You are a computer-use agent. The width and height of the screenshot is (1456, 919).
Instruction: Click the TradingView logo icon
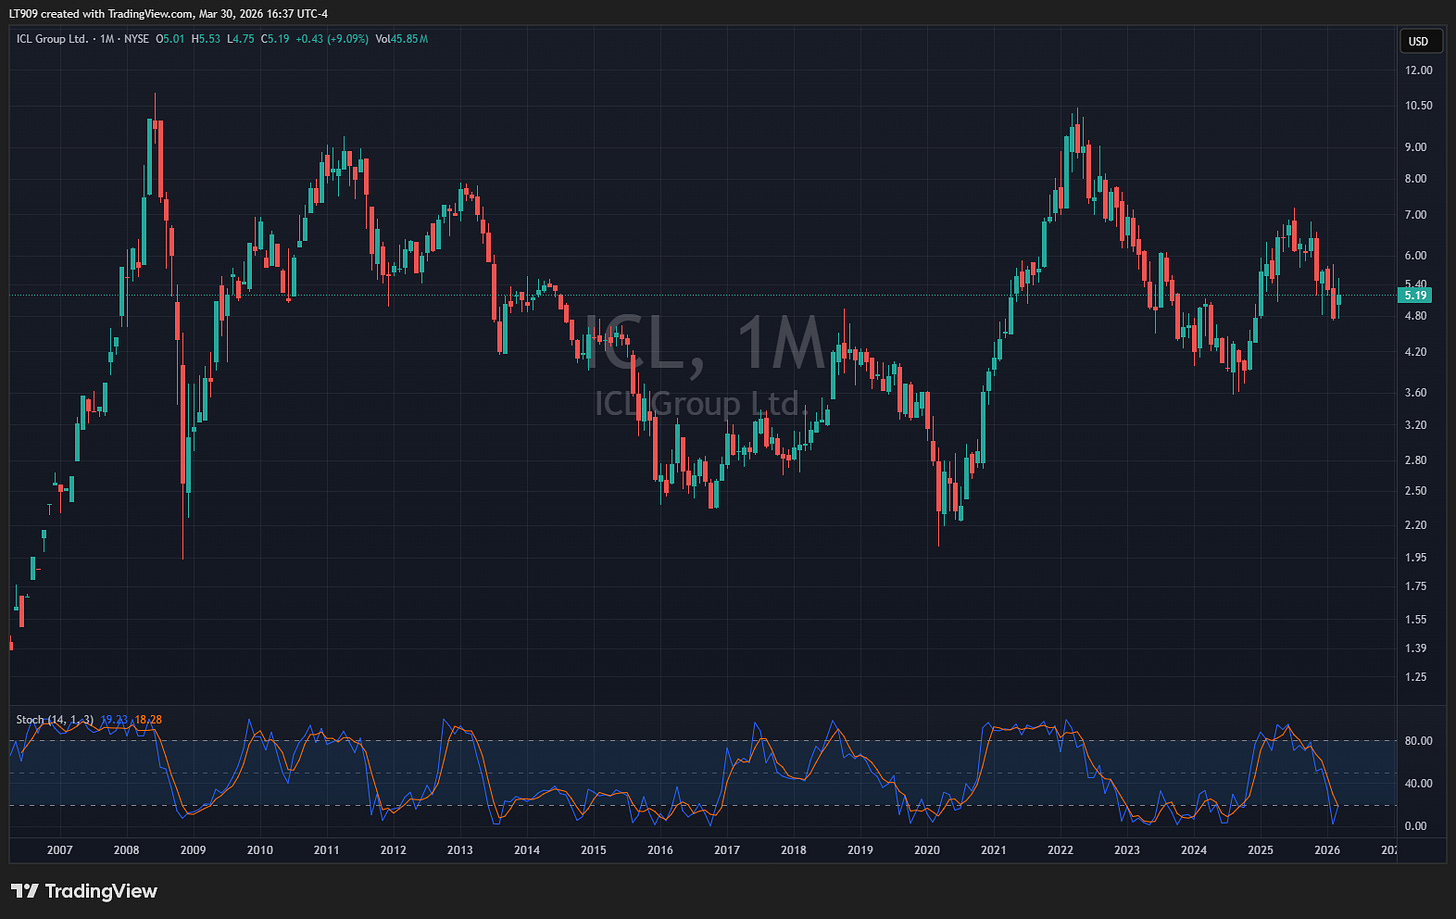pos(25,891)
